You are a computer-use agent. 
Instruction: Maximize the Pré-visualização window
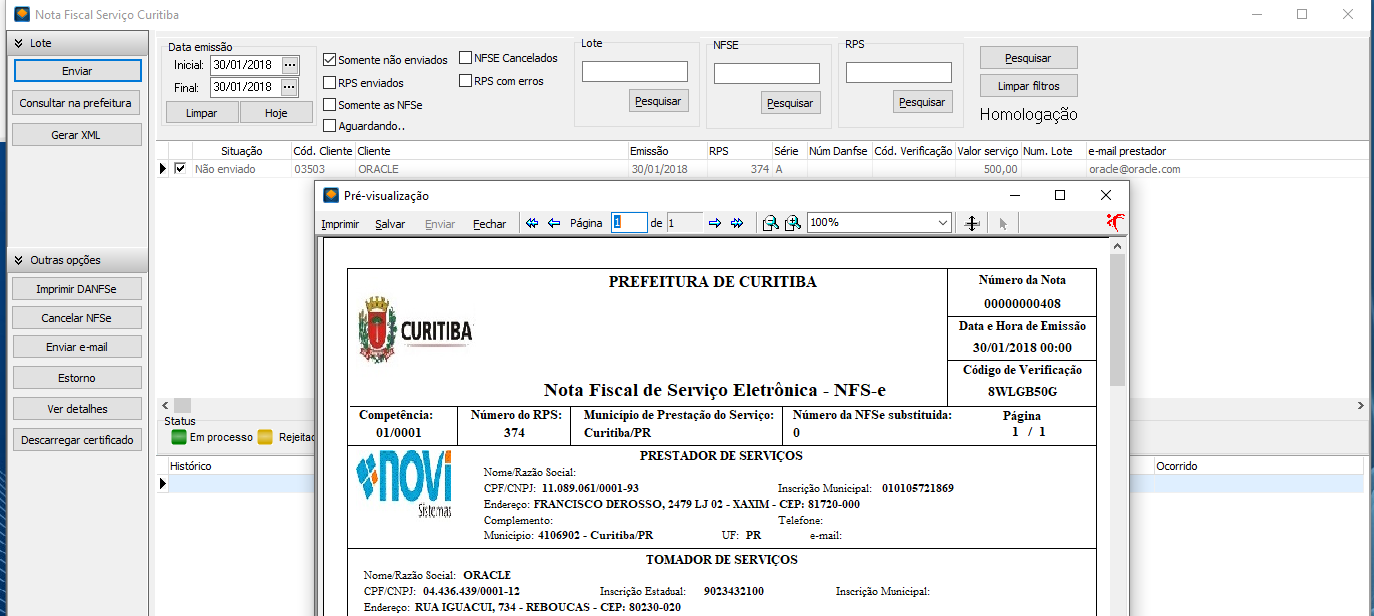(x=1060, y=195)
